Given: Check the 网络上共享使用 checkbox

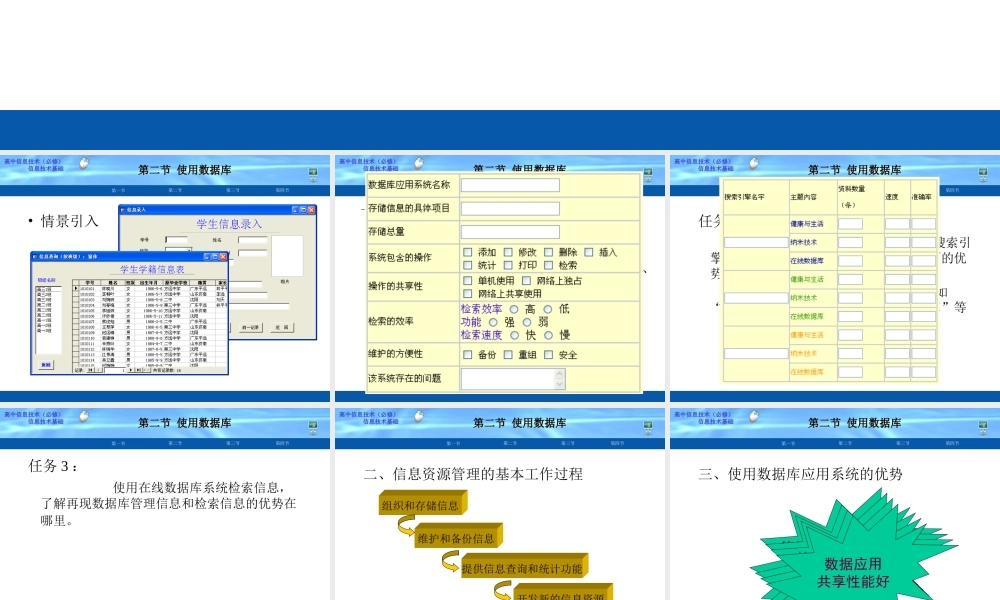Looking at the screenshot, I should click(x=467, y=294).
